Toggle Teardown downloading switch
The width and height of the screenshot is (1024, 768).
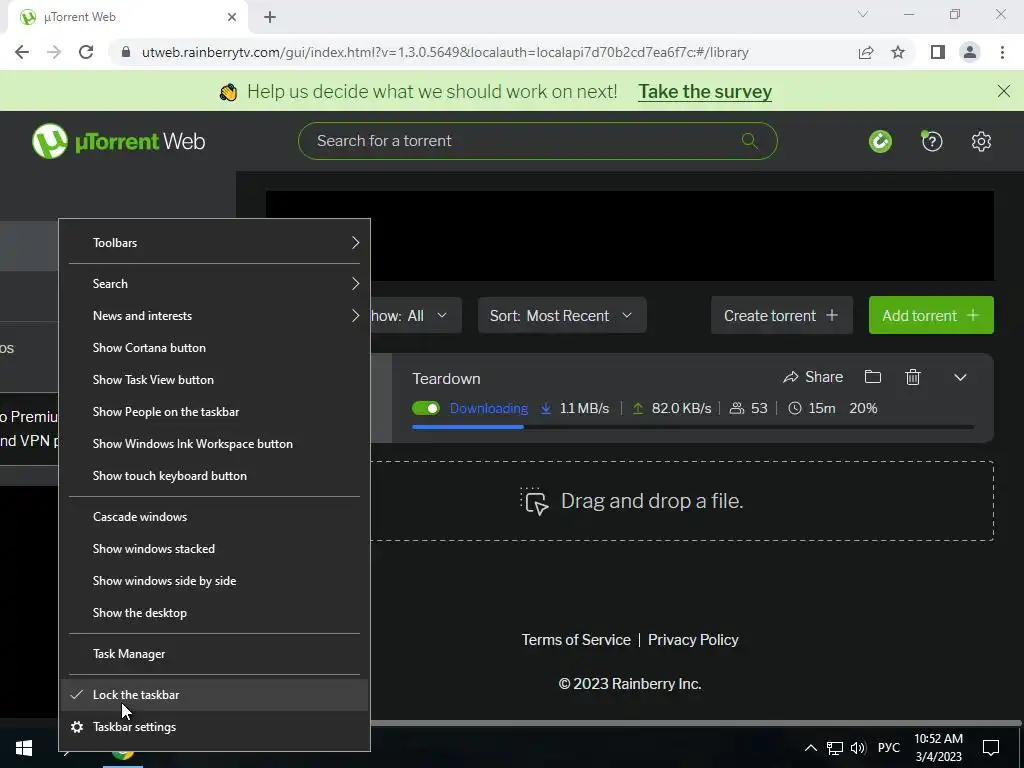point(426,408)
